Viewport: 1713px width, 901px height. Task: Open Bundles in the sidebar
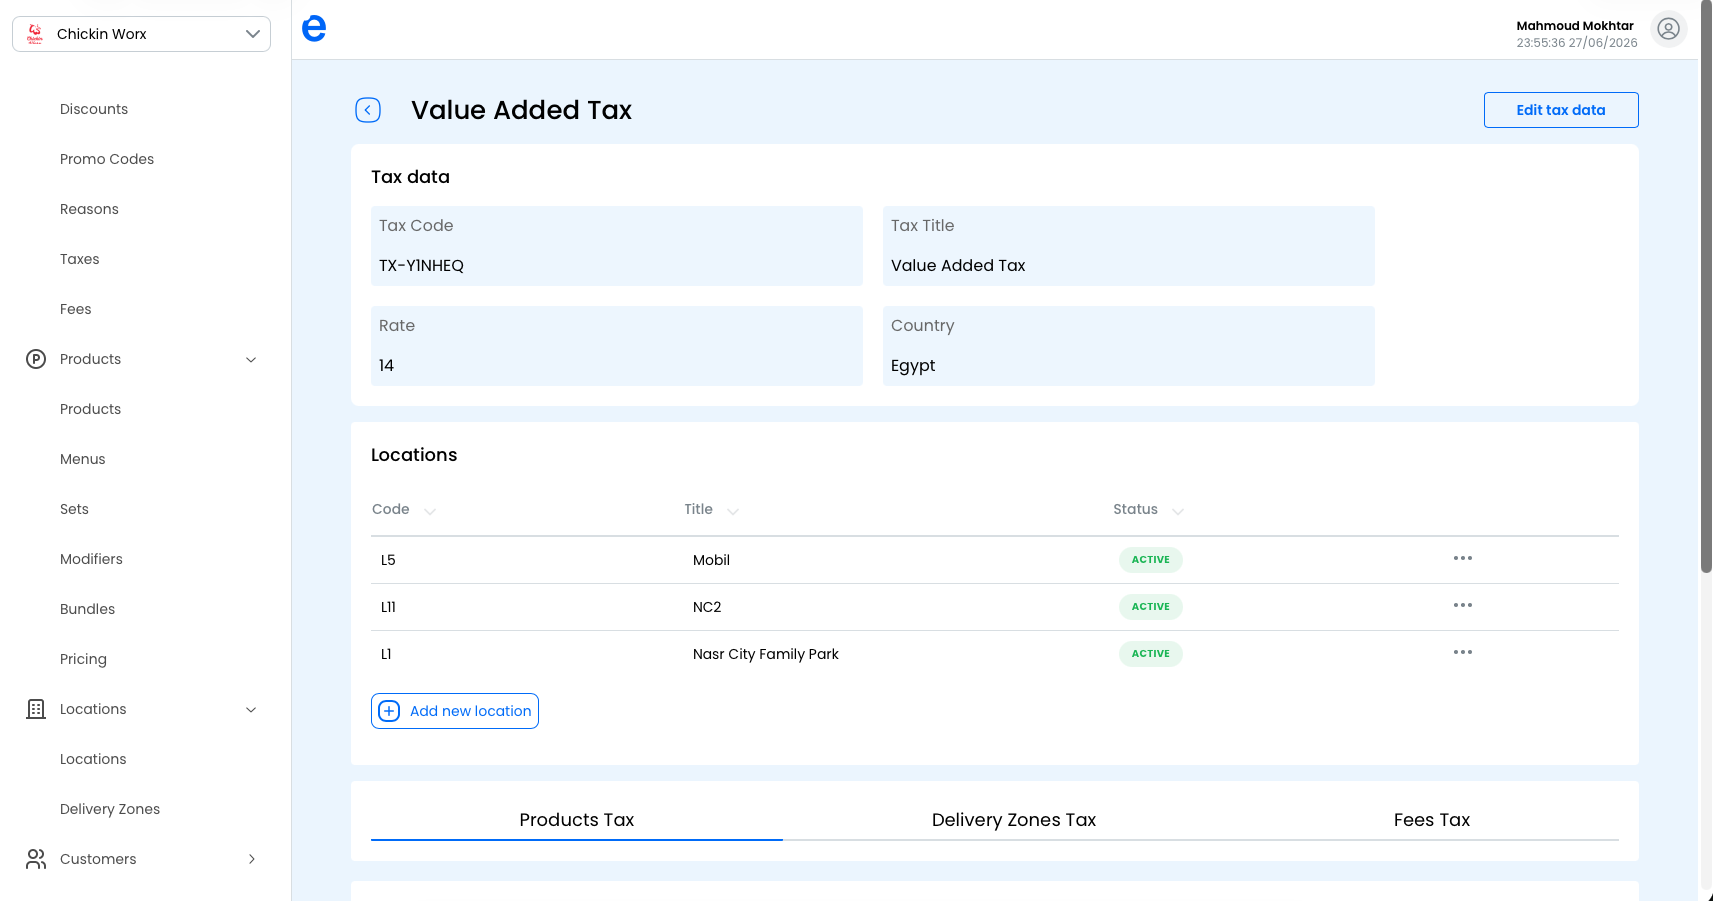88,609
